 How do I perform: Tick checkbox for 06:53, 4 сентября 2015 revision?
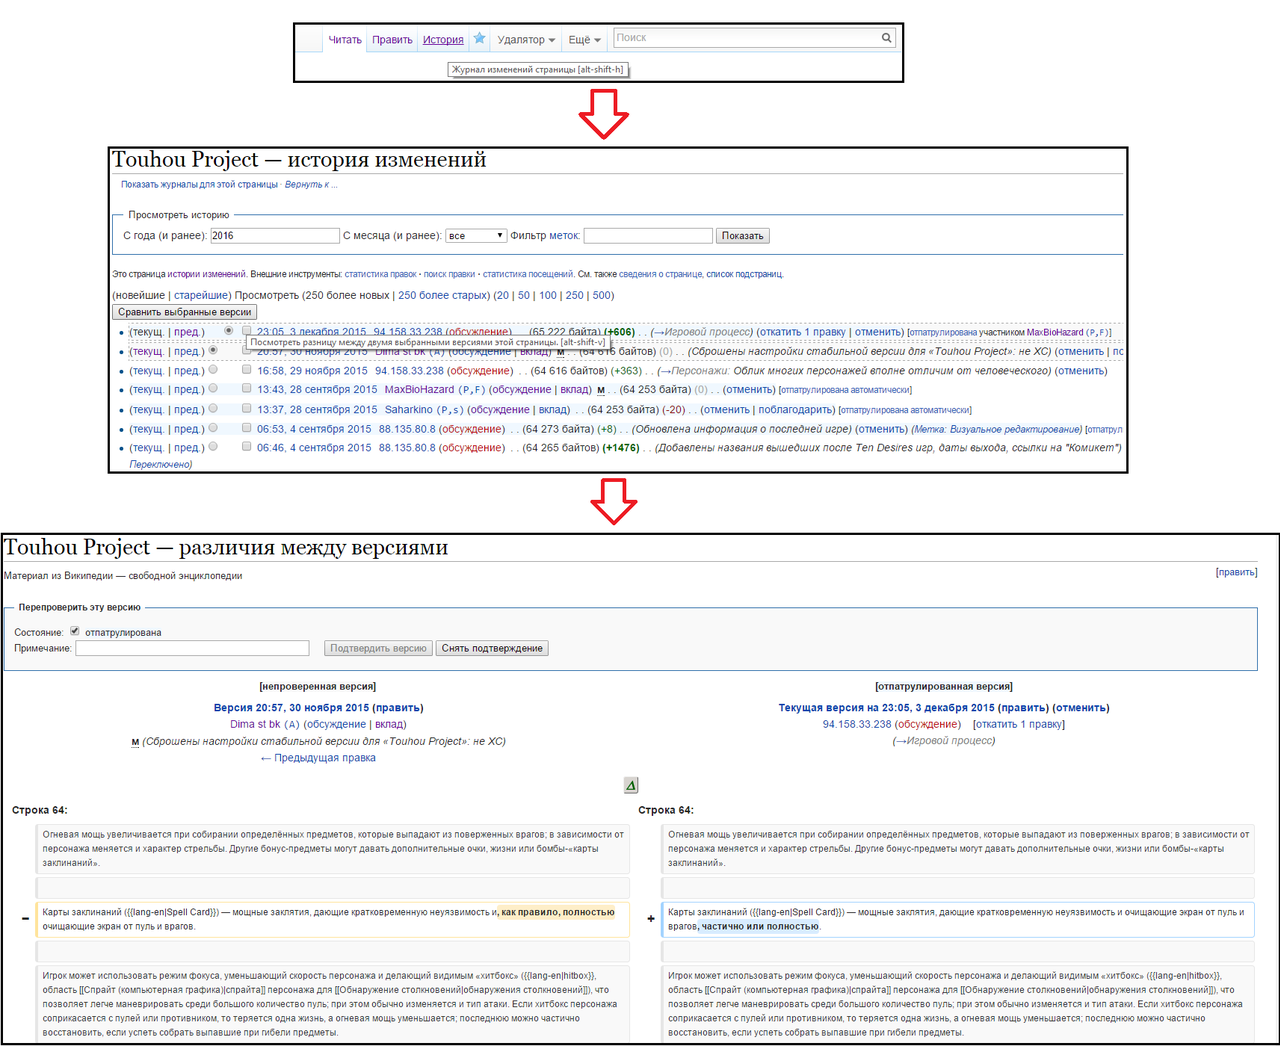tap(246, 427)
